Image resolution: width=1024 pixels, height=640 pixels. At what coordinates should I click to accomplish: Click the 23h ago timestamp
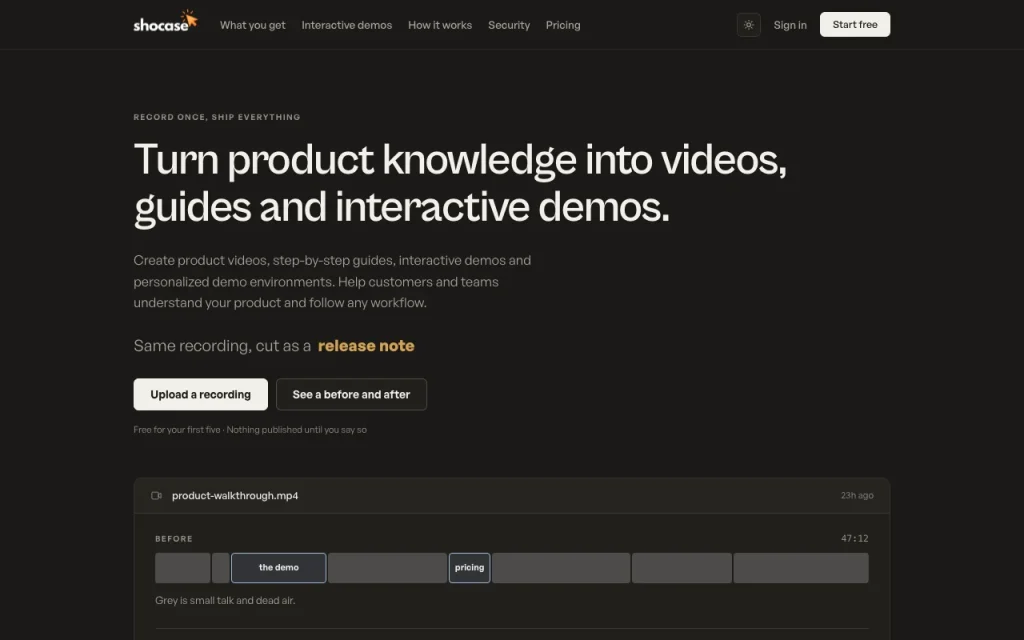[x=857, y=496]
